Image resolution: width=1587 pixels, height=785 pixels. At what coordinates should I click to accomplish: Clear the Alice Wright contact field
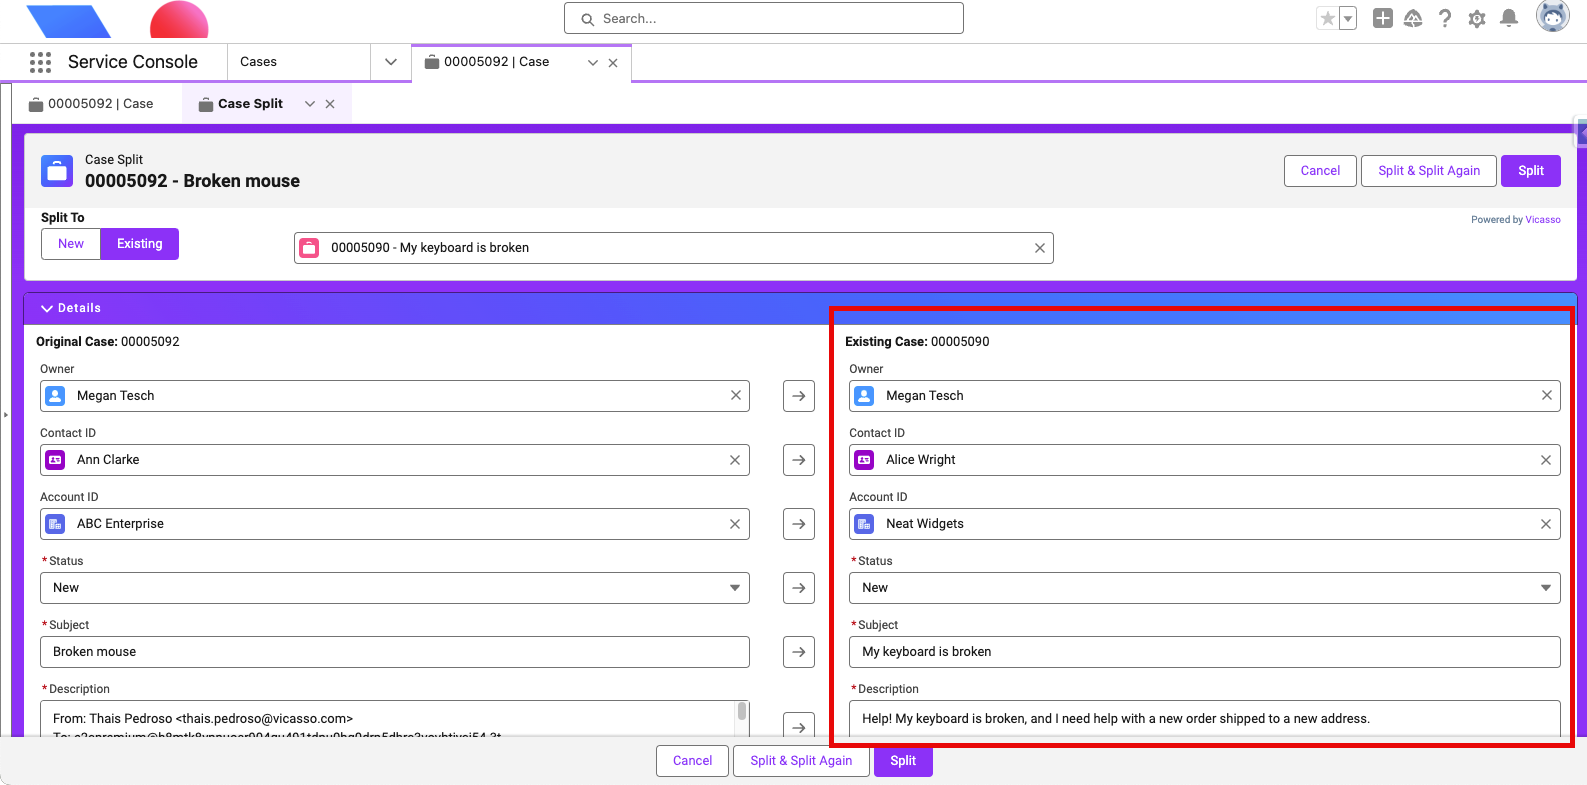pyautogui.click(x=1546, y=460)
